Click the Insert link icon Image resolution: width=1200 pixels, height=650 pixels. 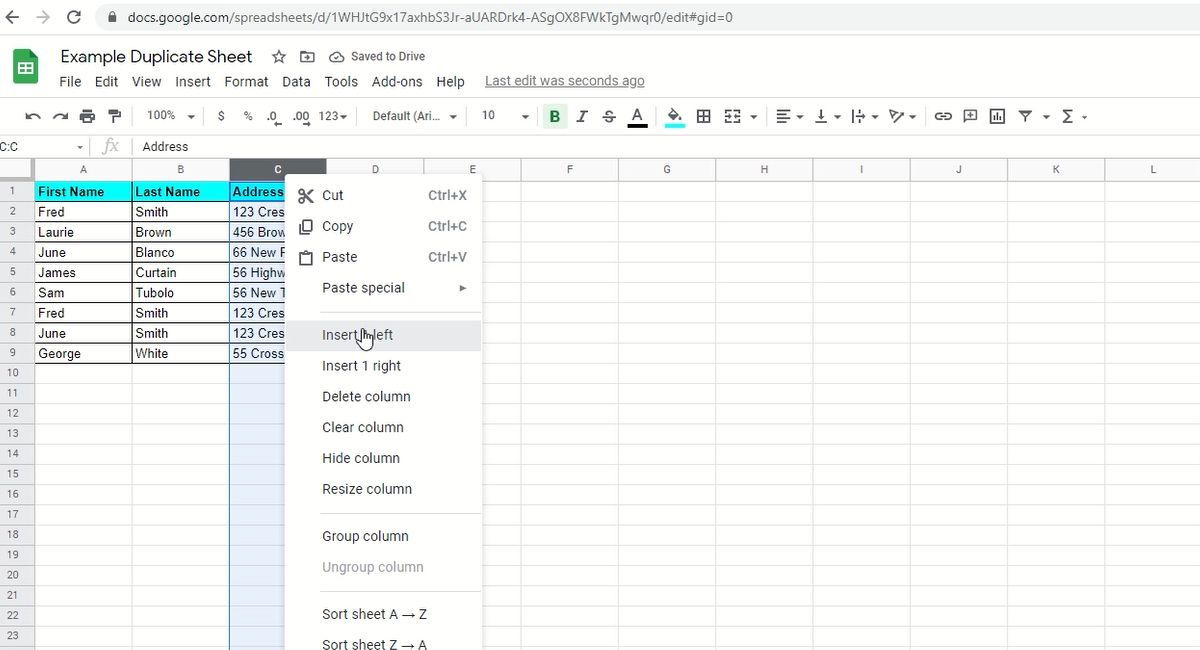coord(942,116)
